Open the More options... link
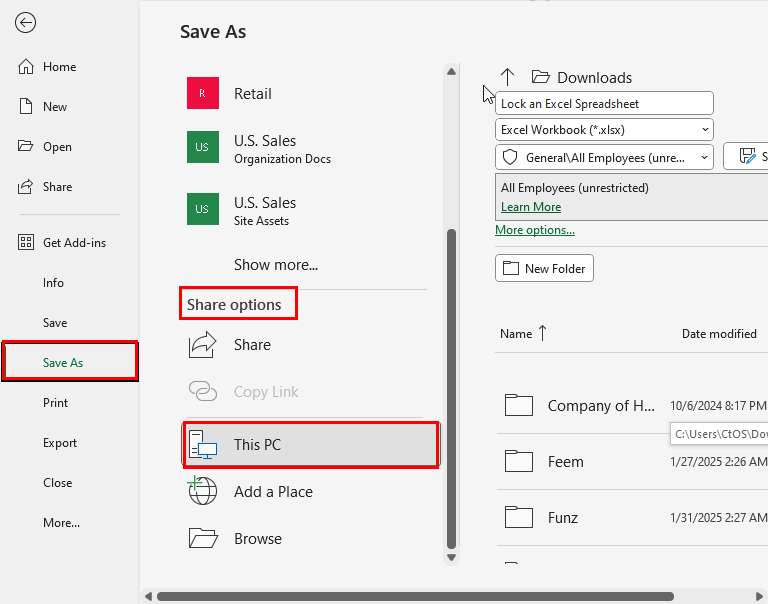This screenshot has height=604, width=768. coord(535,230)
